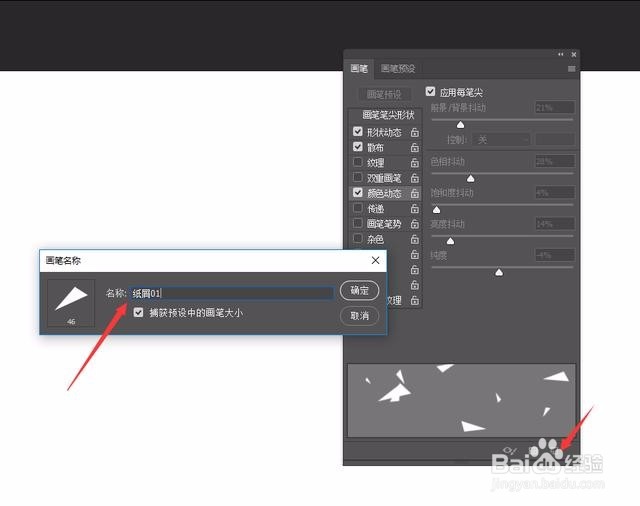Enable the 传递 checkbox
Viewport: 640px width, 506px height.
click(x=358, y=208)
